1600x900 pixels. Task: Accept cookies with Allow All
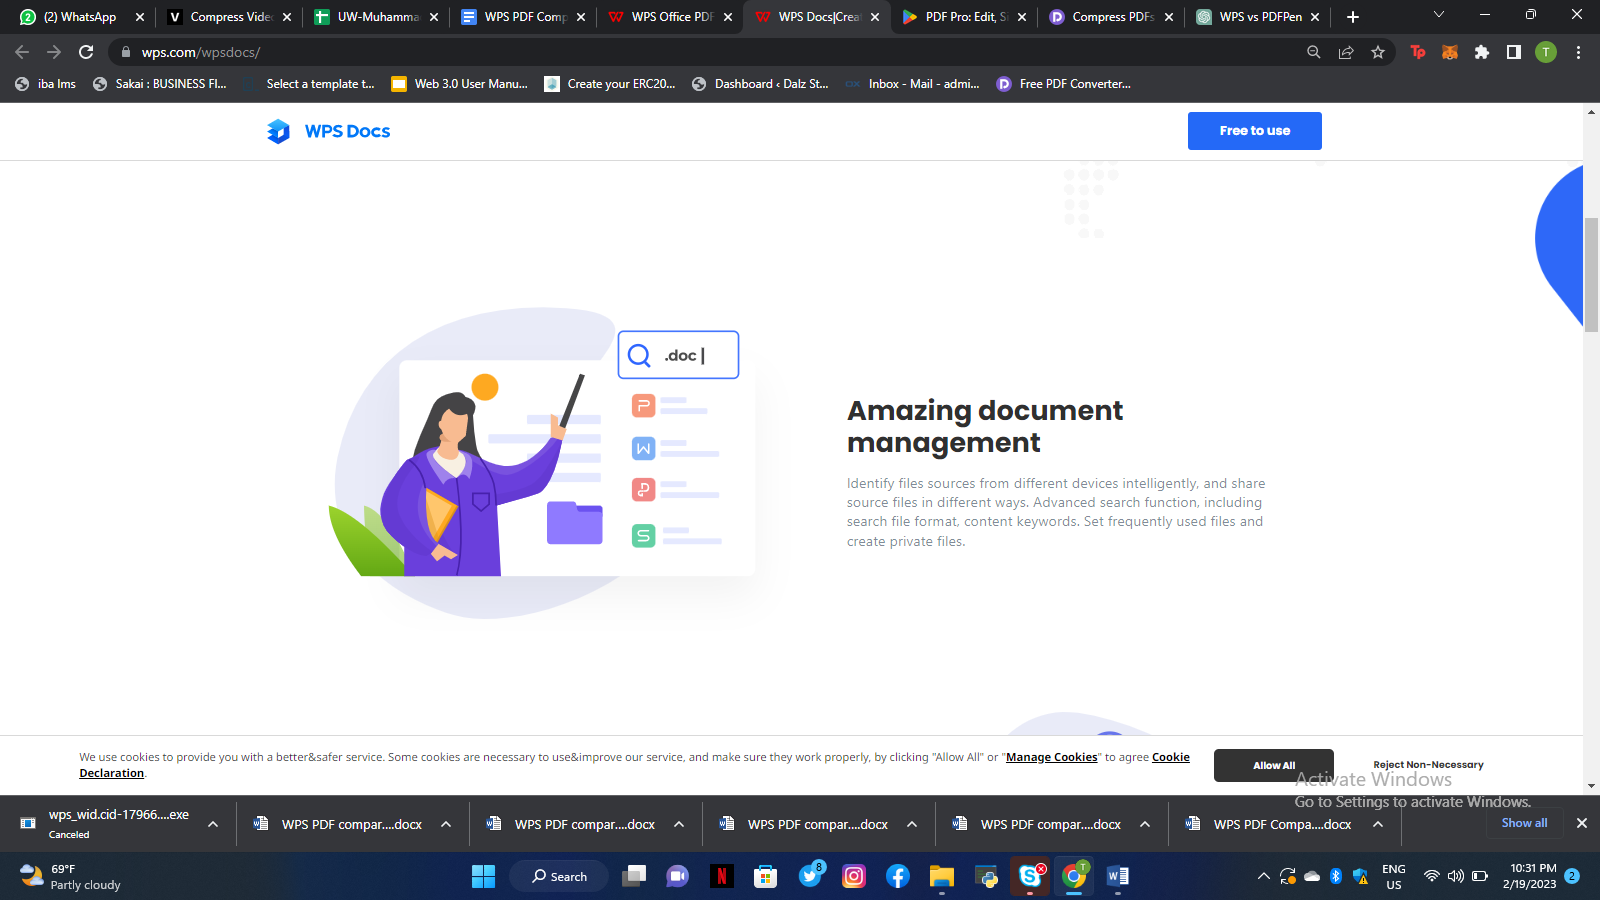pos(1274,765)
